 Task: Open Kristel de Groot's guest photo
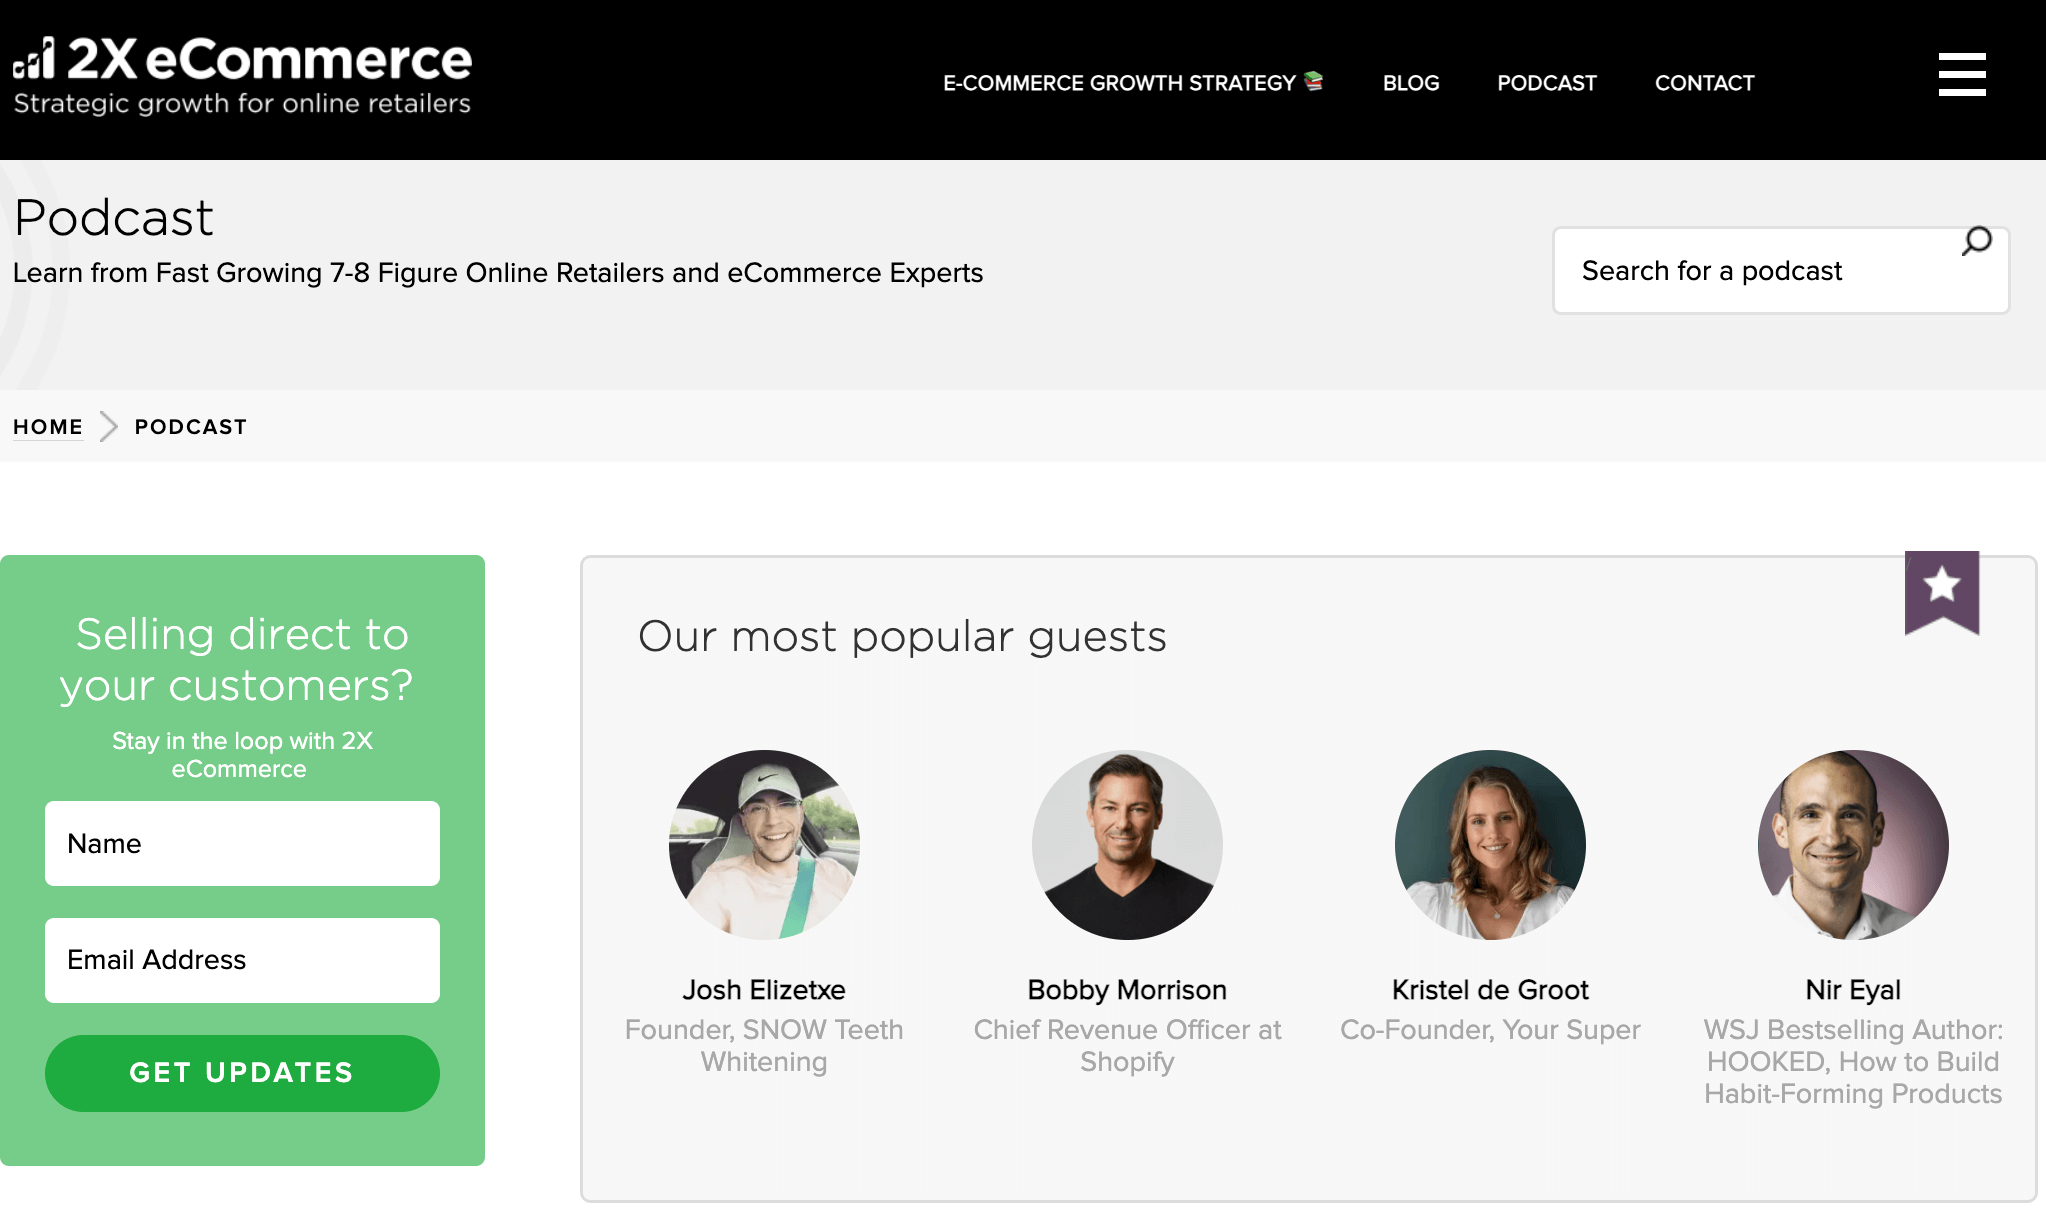click(1490, 845)
